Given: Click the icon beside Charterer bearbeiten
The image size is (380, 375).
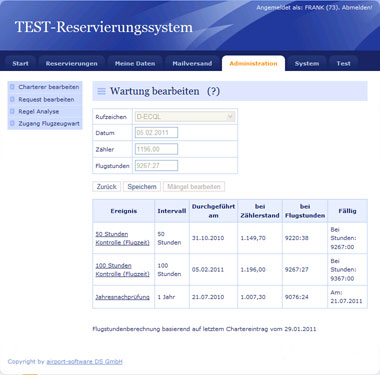Looking at the screenshot, I should (12, 87).
